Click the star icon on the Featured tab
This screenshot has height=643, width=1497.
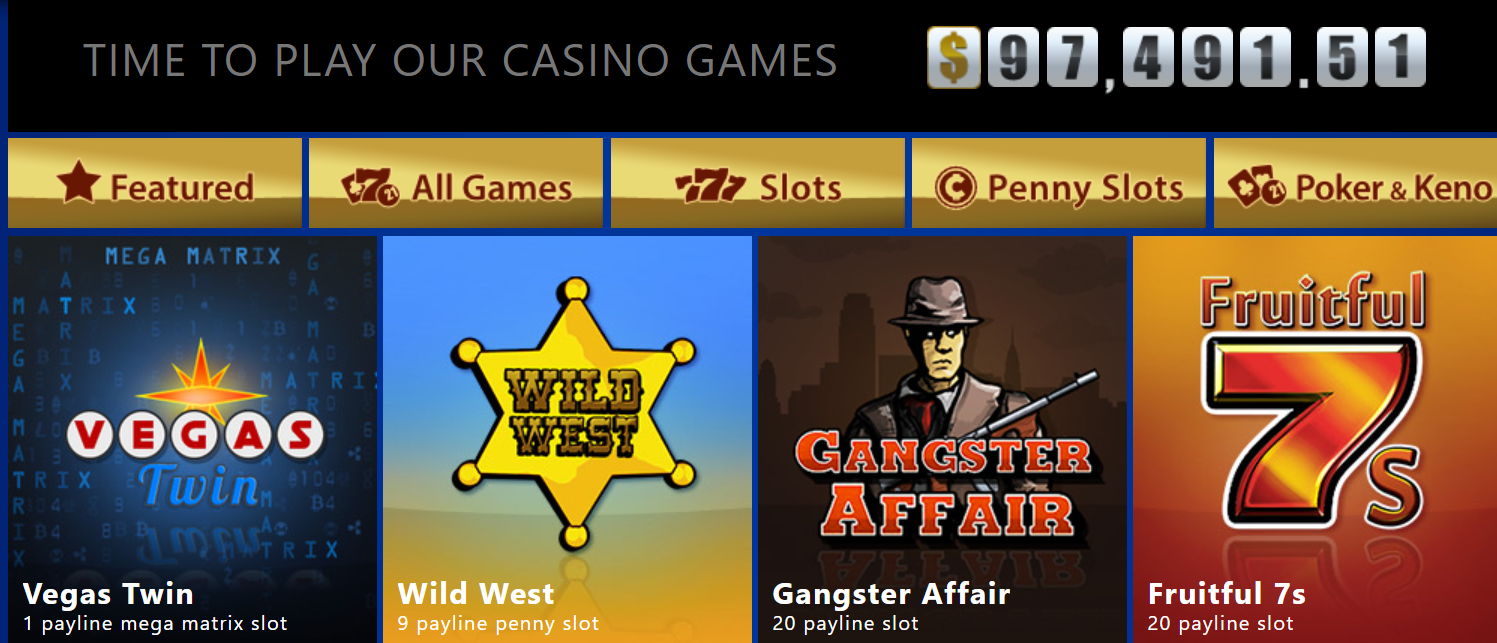coord(79,183)
